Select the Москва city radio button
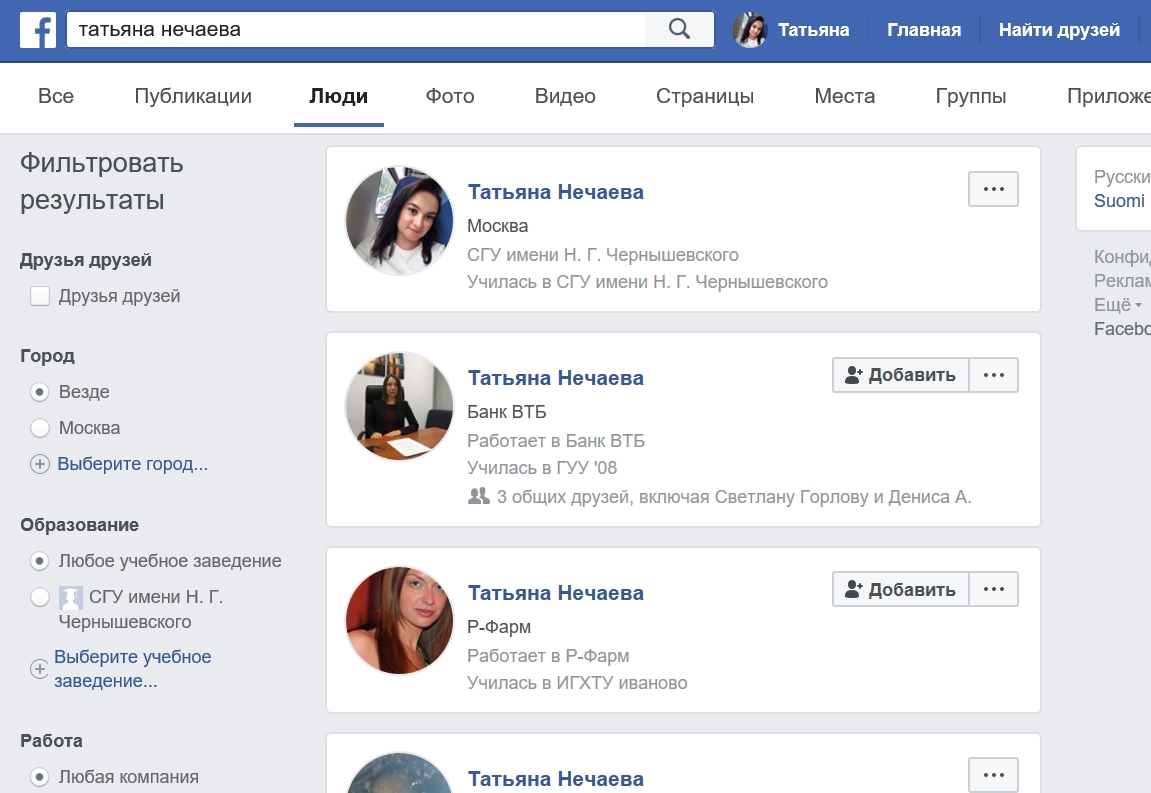Screen dimensions: 1151x793 pyautogui.click(x=40, y=428)
